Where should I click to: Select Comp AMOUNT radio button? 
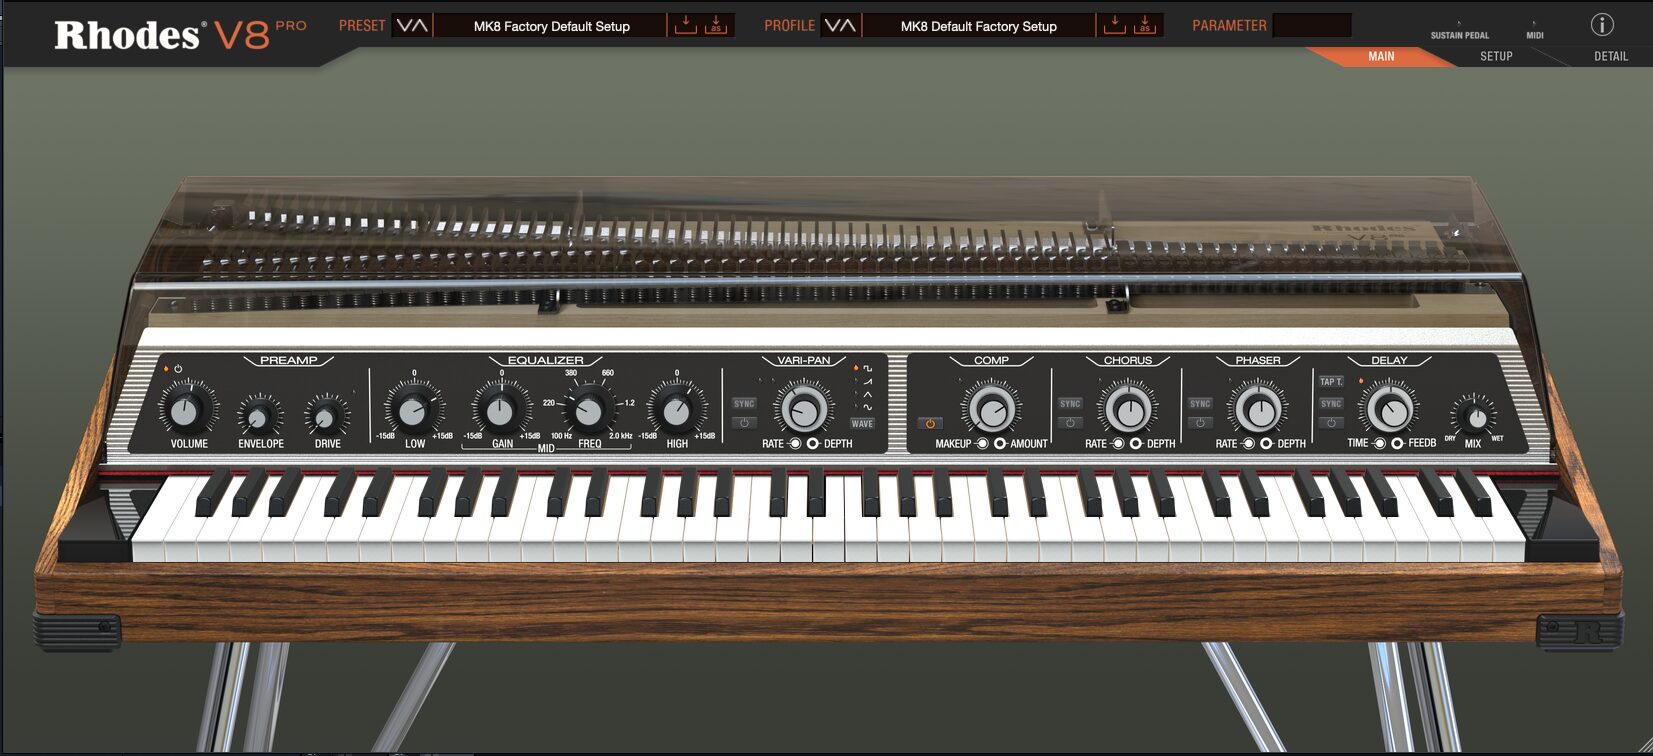(x=1000, y=443)
